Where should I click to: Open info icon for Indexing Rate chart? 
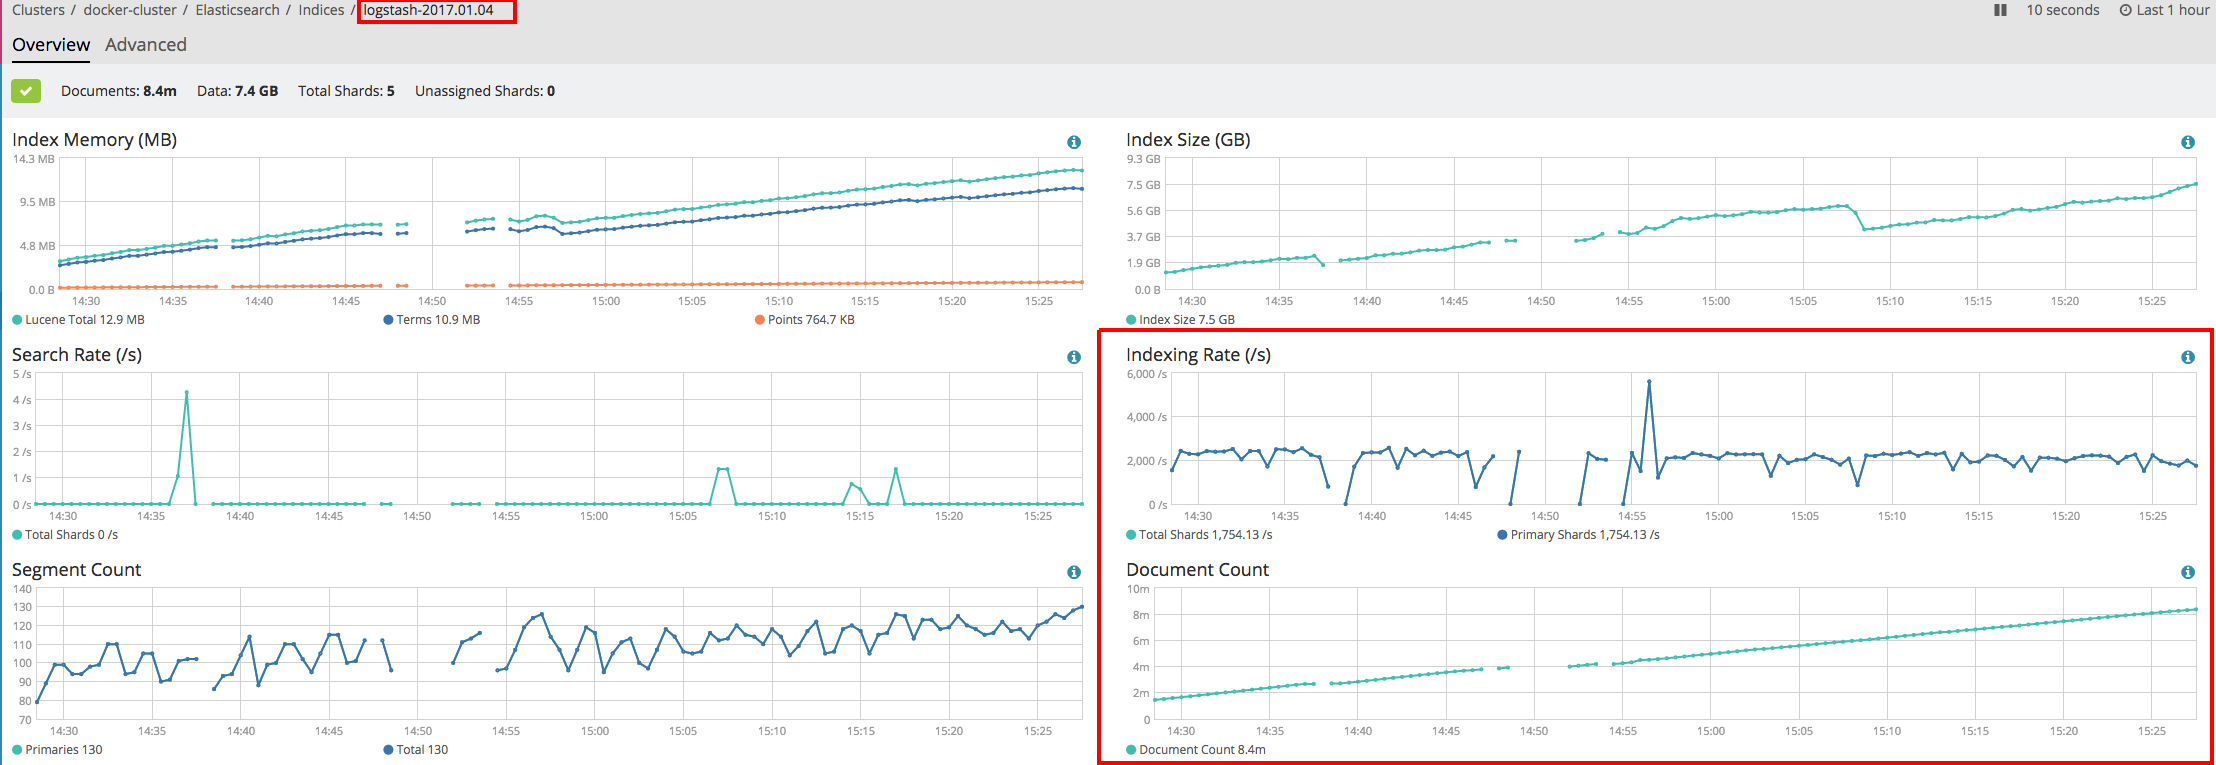pos(2188,357)
